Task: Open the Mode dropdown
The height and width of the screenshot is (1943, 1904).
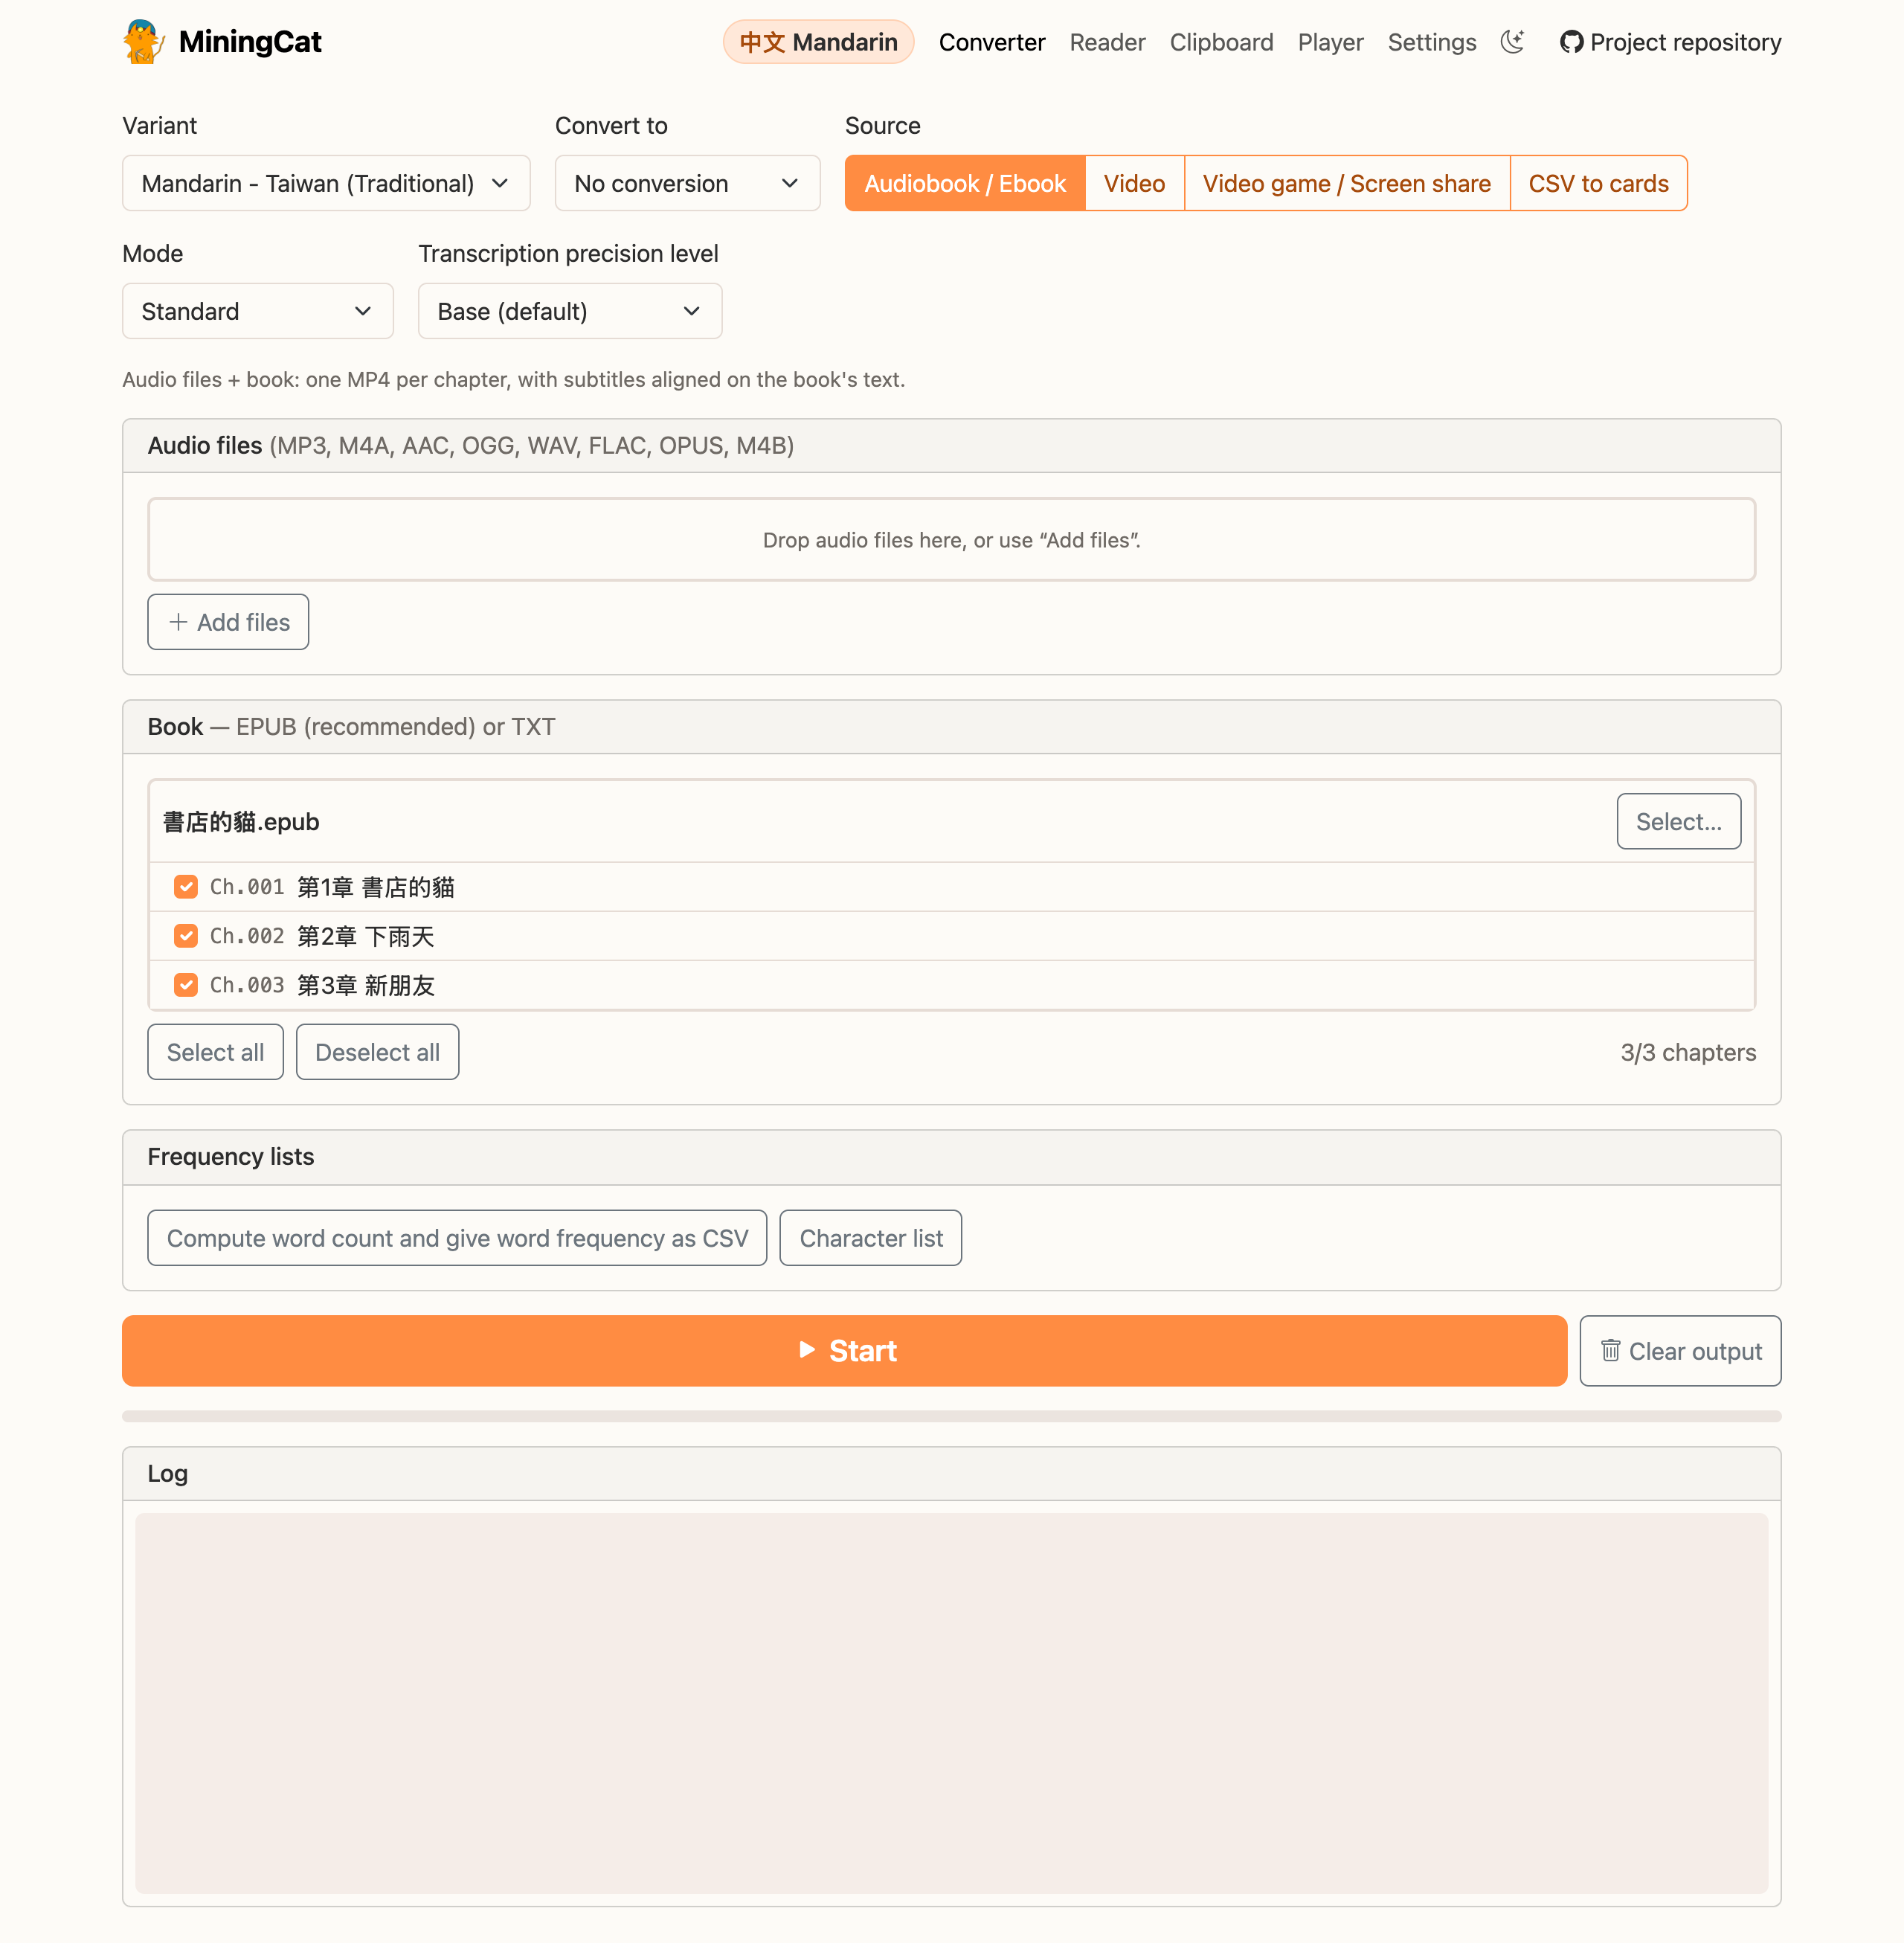Action: coord(257,311)
